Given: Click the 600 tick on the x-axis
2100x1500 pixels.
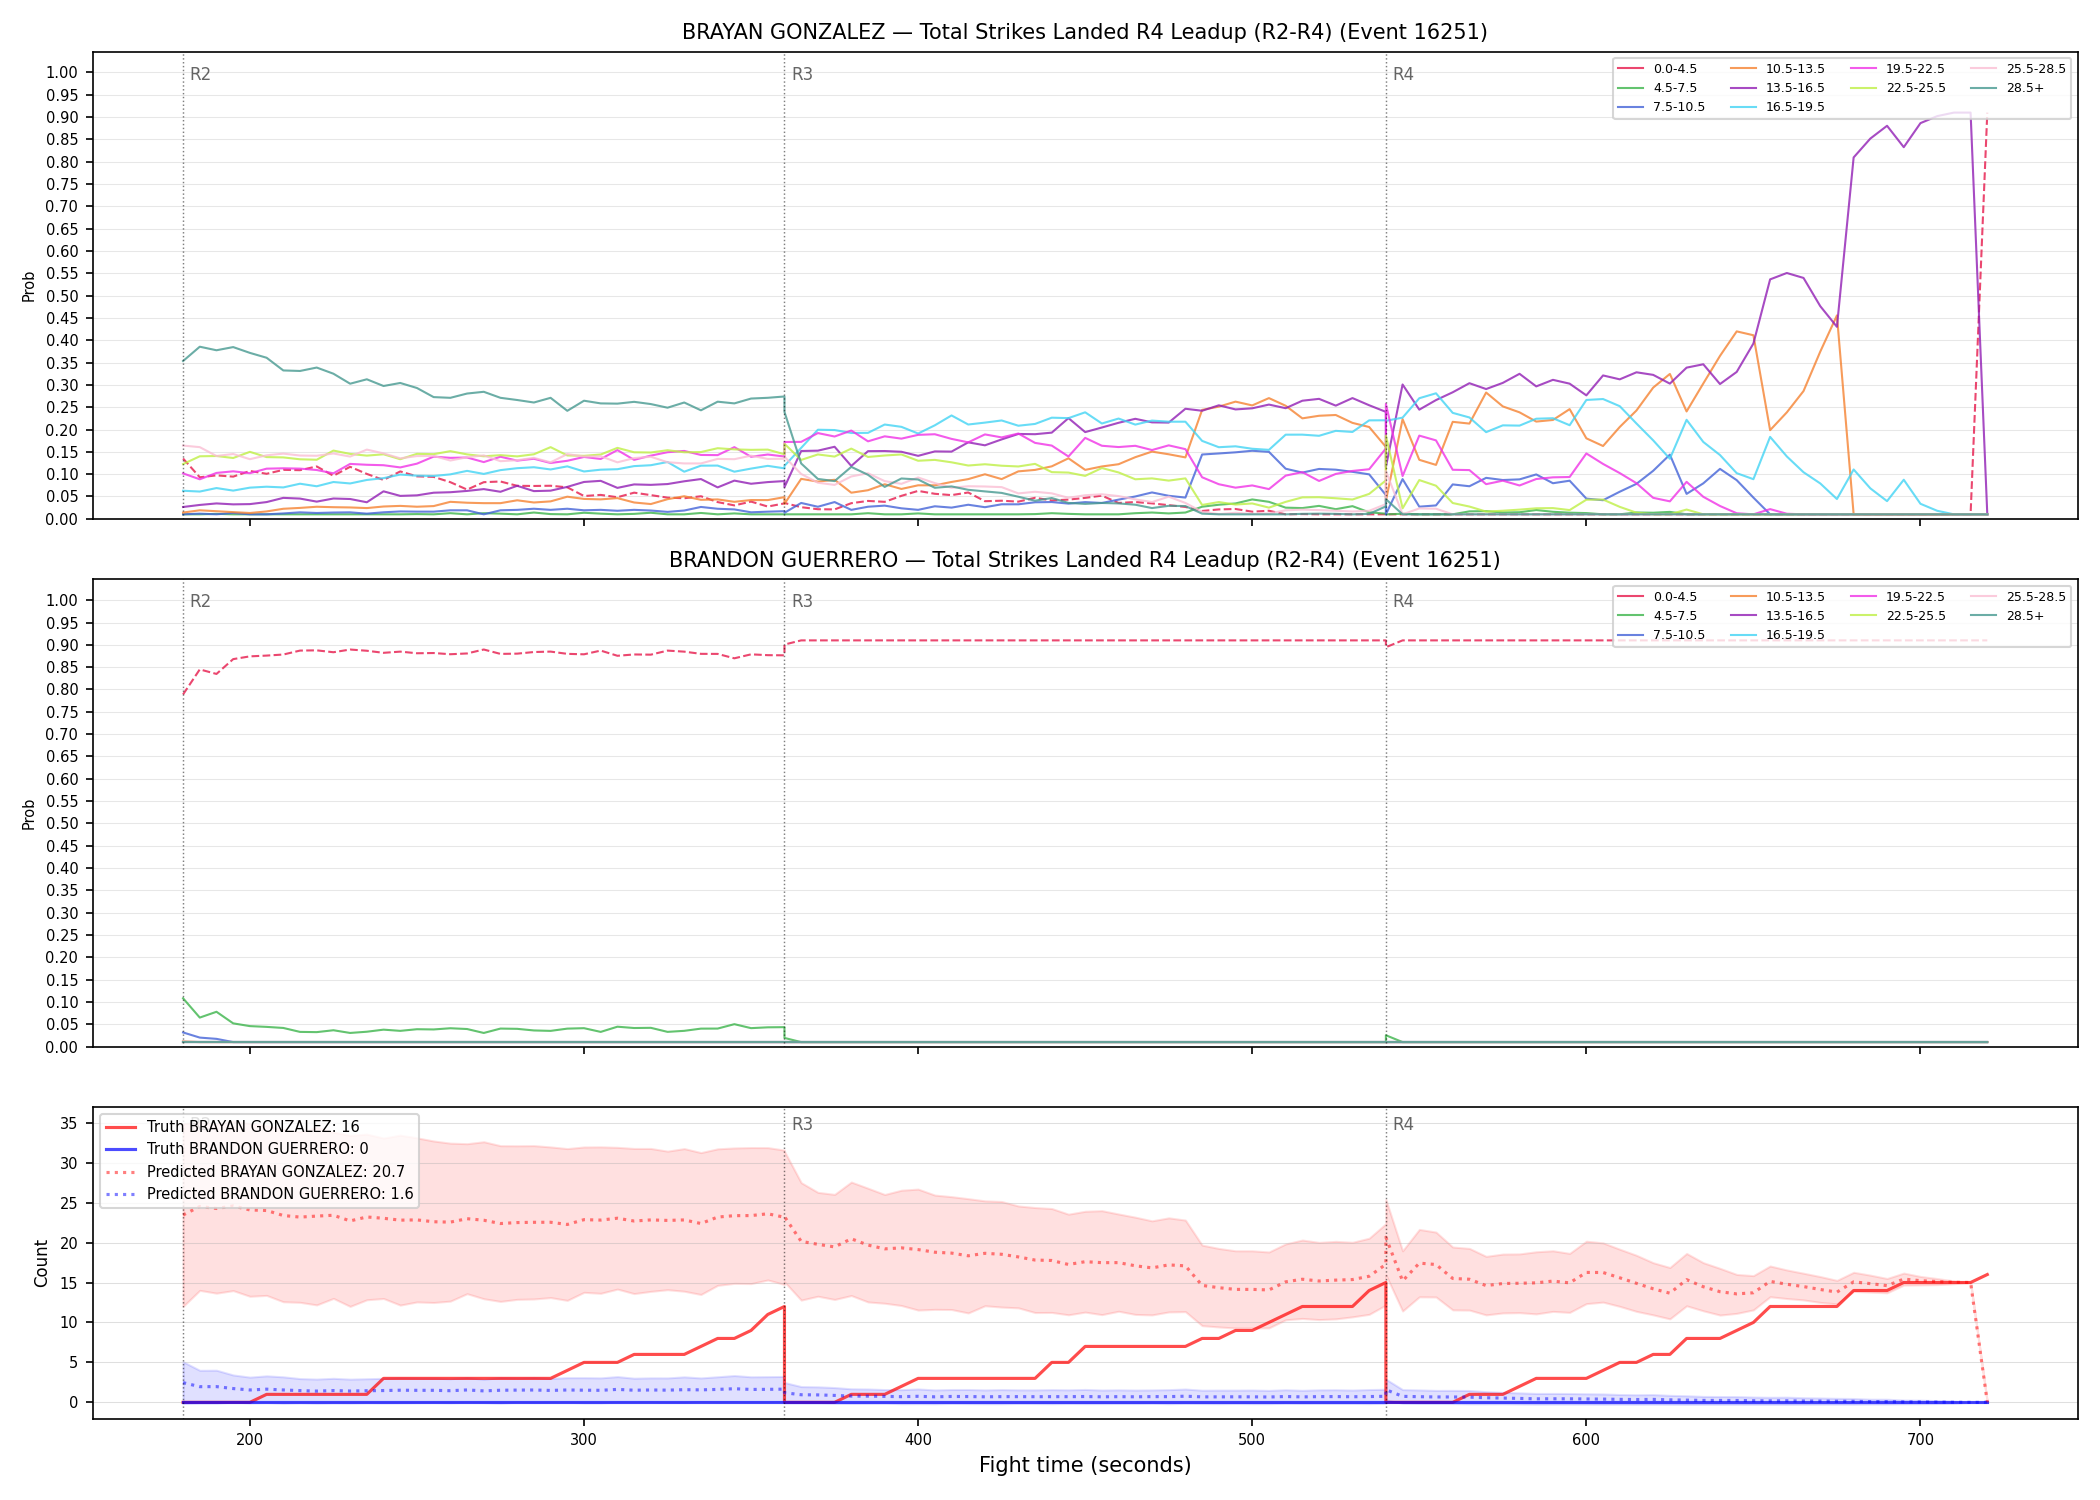Looking at the screenshot, I should coord(1586,1439).
